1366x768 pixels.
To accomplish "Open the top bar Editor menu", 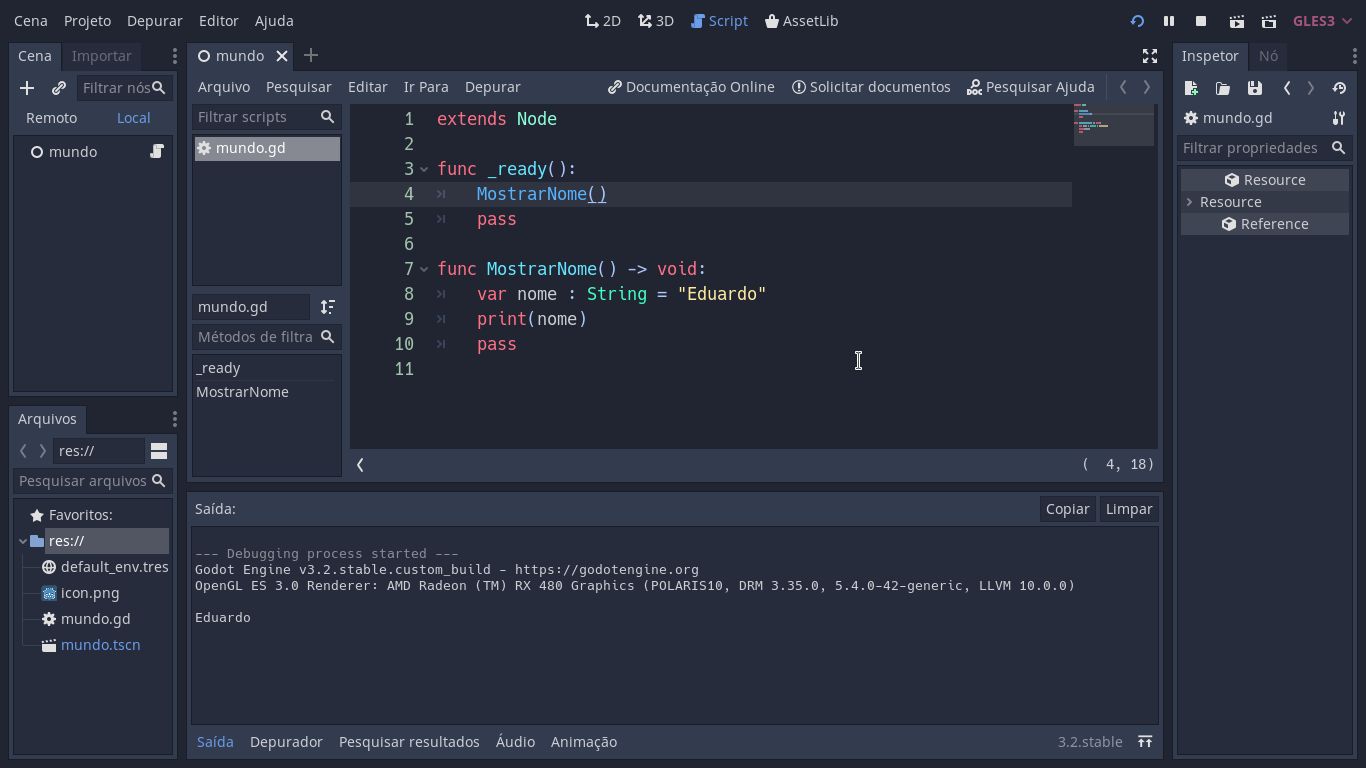I will (x=219, y=21).
